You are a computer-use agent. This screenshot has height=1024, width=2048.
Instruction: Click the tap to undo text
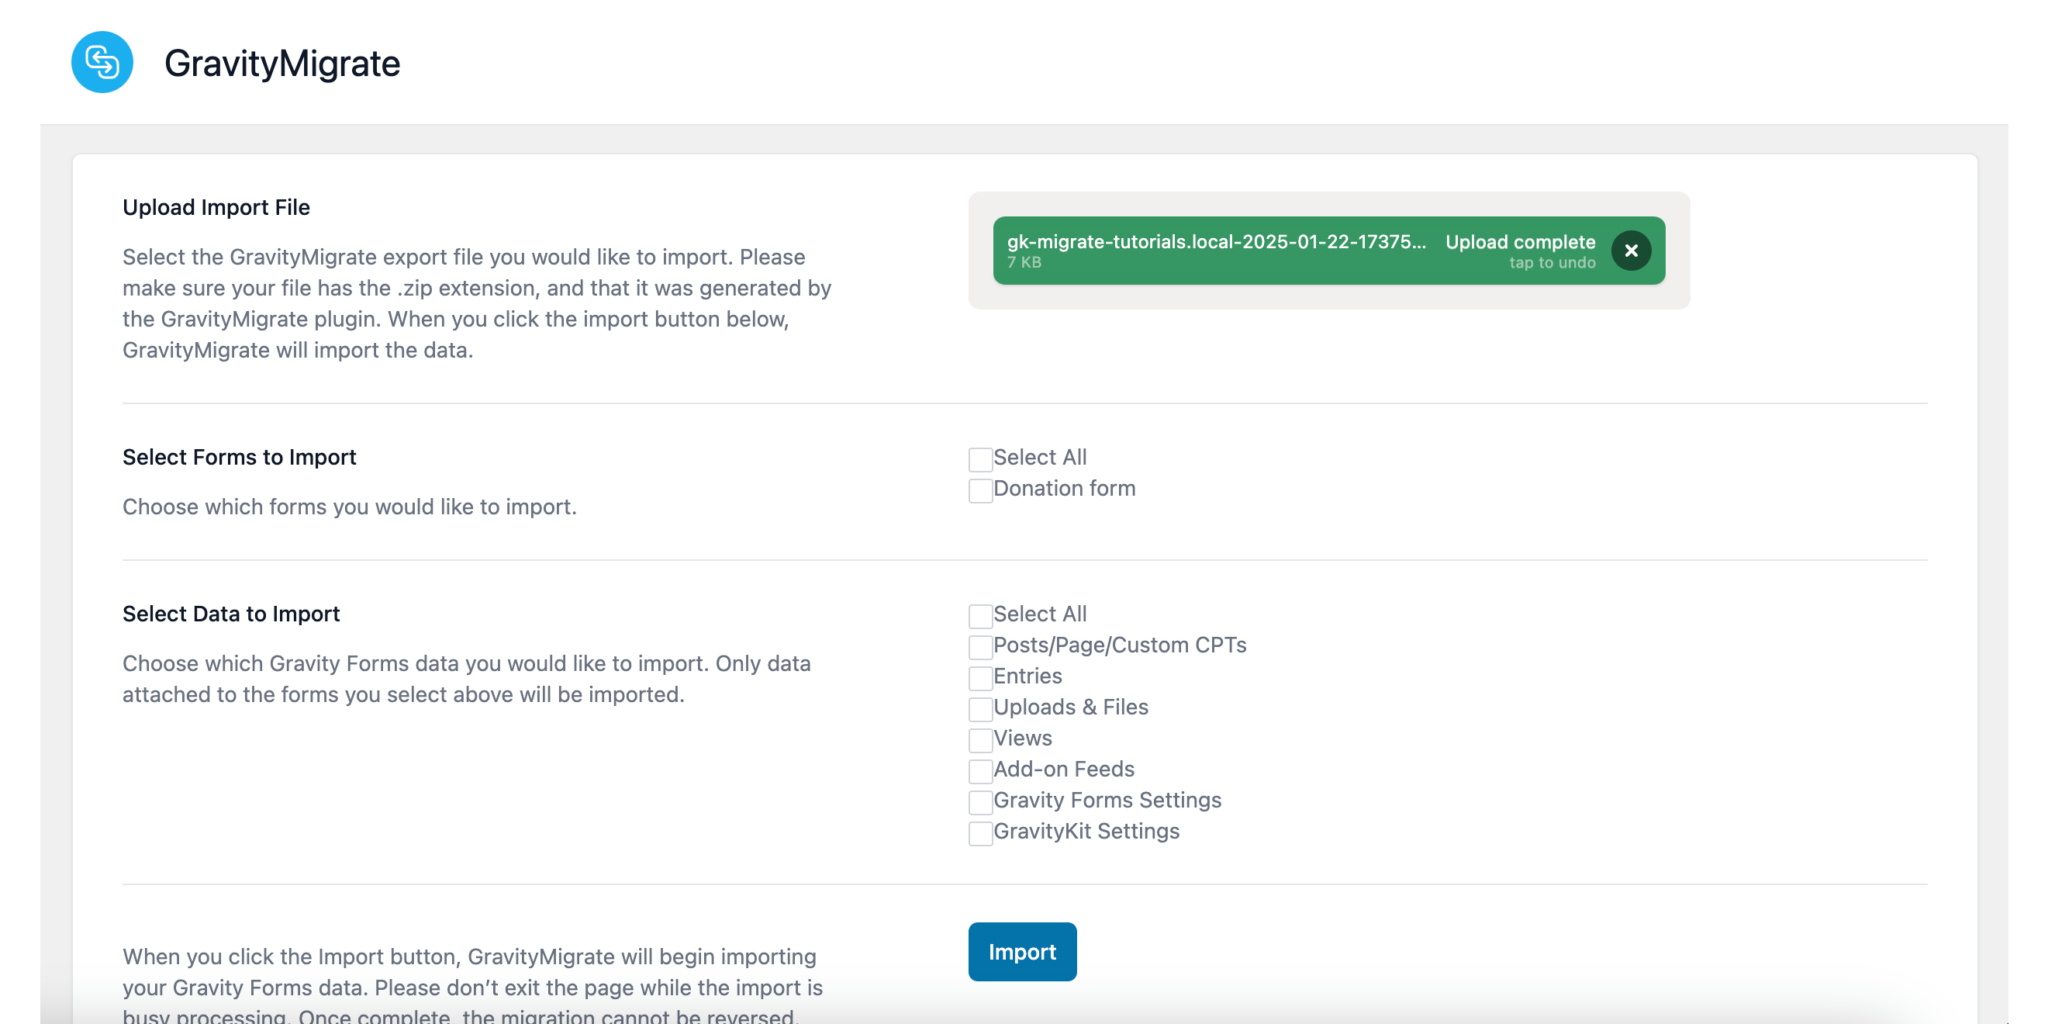[x=1552, y=263]
